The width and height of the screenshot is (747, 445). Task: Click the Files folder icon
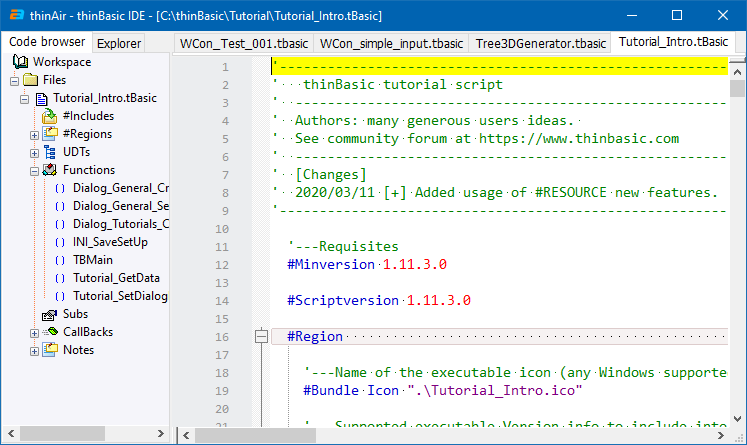[30, 80]
